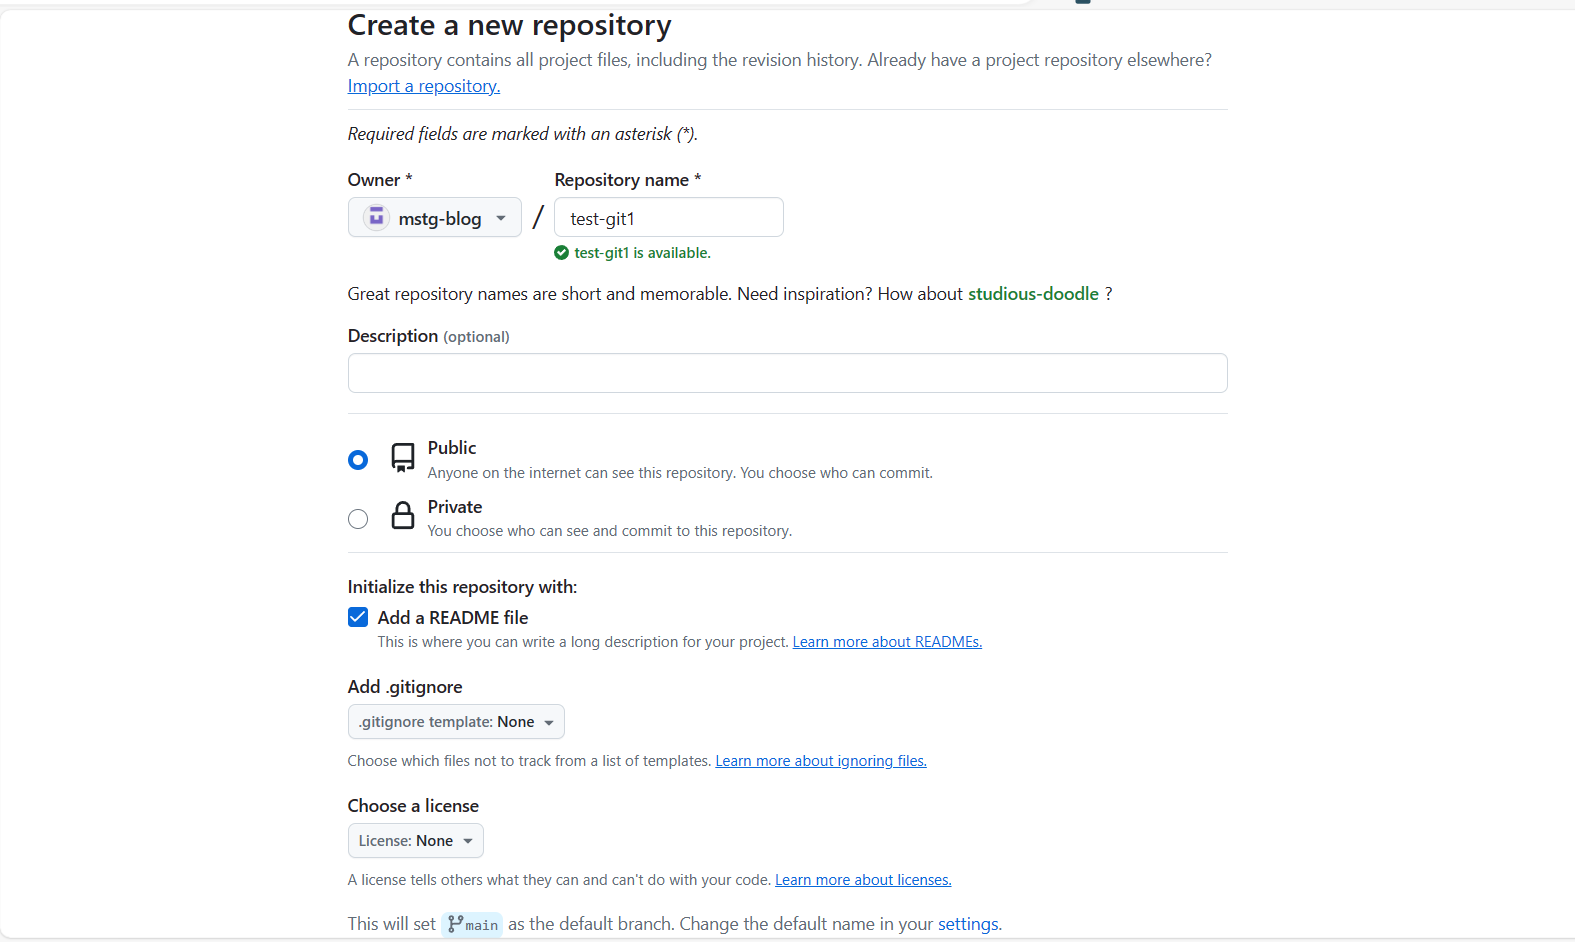
Task: Select the Private visibility radio button
Action: tap(358, 519)
